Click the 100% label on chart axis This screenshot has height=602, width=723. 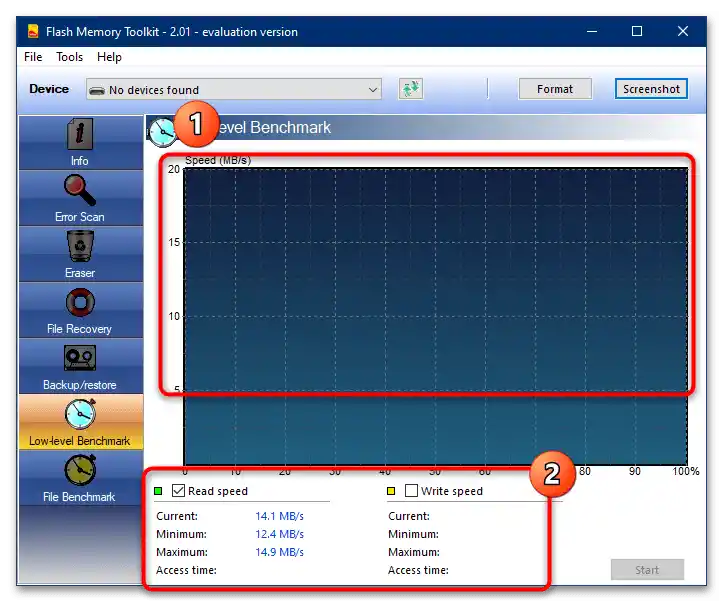(x=686, y=471)
